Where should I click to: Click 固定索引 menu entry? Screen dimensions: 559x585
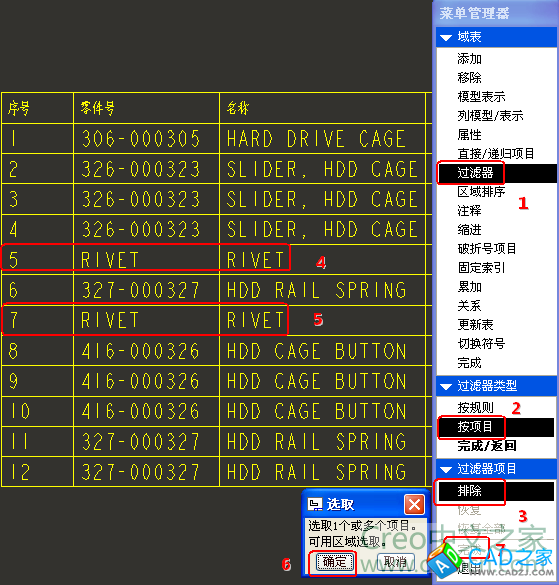coord(481,268)
